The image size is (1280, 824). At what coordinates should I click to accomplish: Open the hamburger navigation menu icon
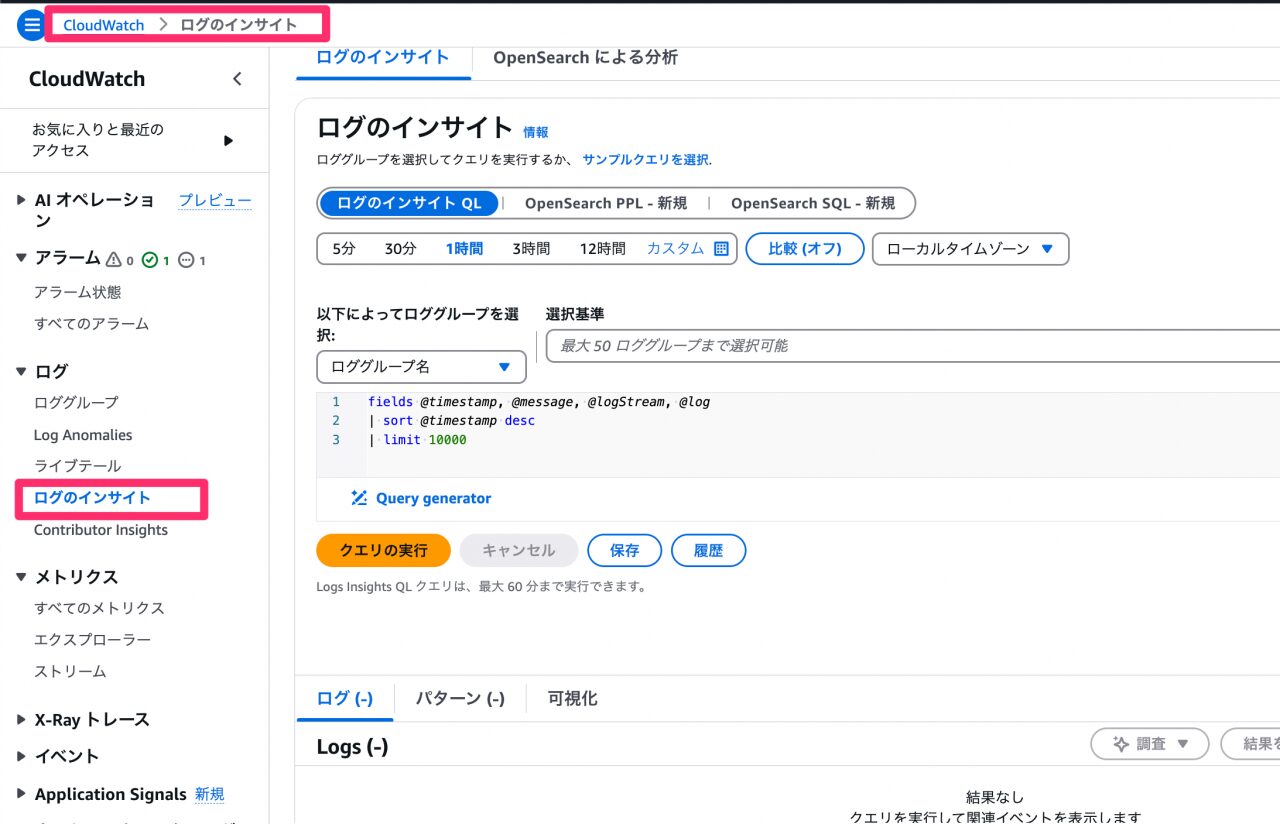coord(32,24)
